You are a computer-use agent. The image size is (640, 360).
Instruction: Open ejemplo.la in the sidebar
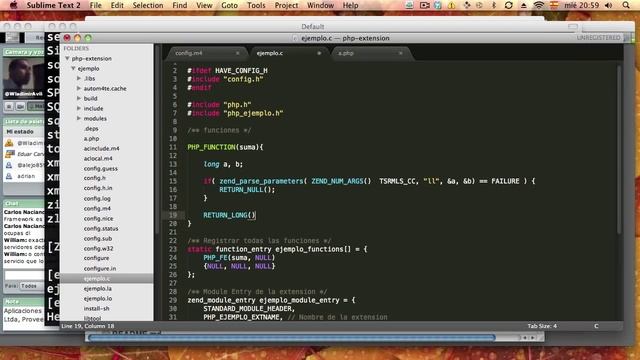[x=98, y=289]
